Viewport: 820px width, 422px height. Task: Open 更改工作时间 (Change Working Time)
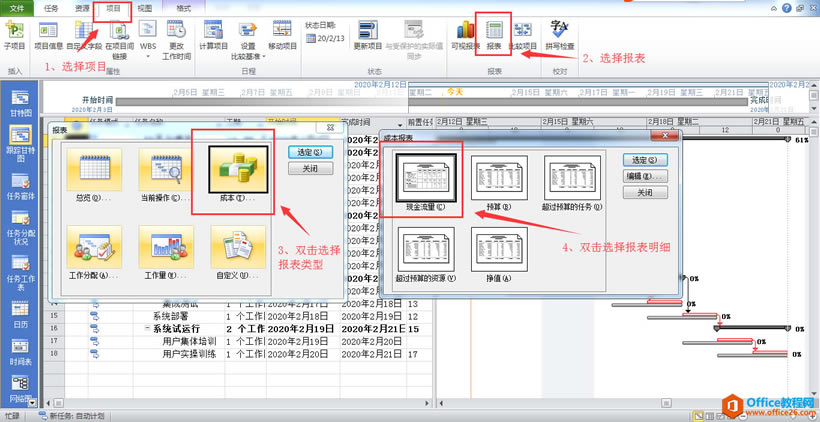(x=176, y=40)
